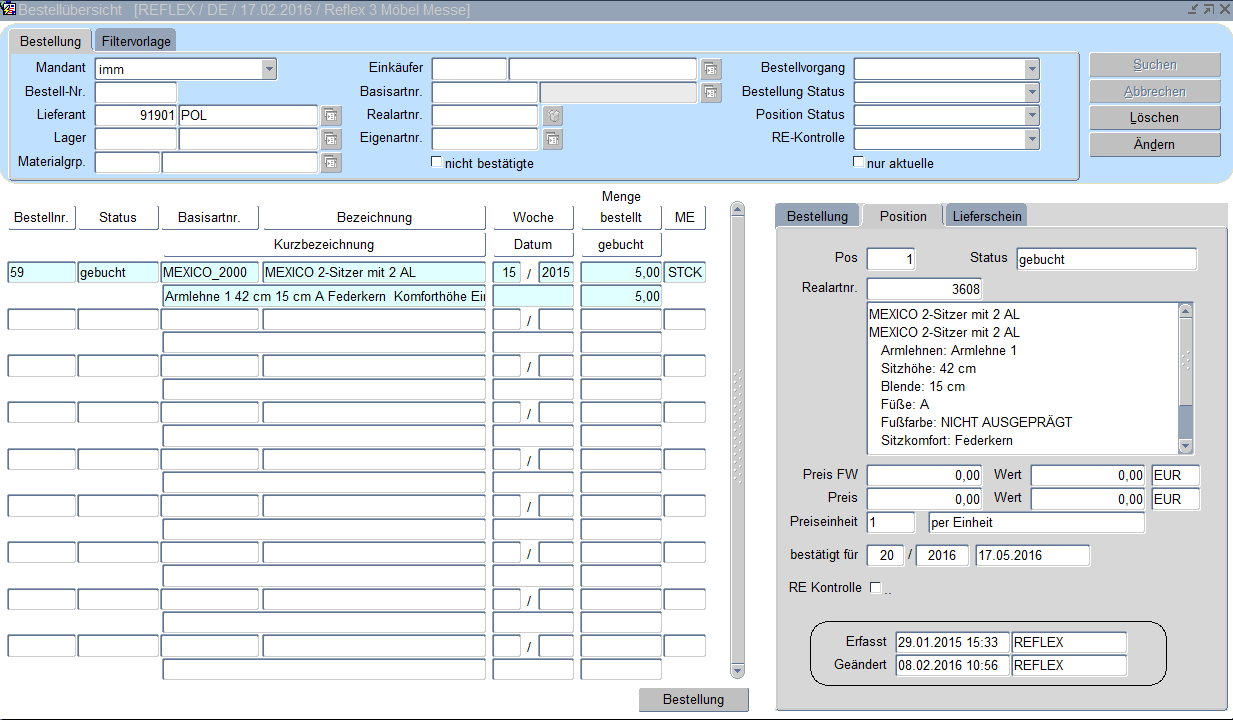
Task: Expand the Position Status dropdown
Action: click(x=1031, y=116)
